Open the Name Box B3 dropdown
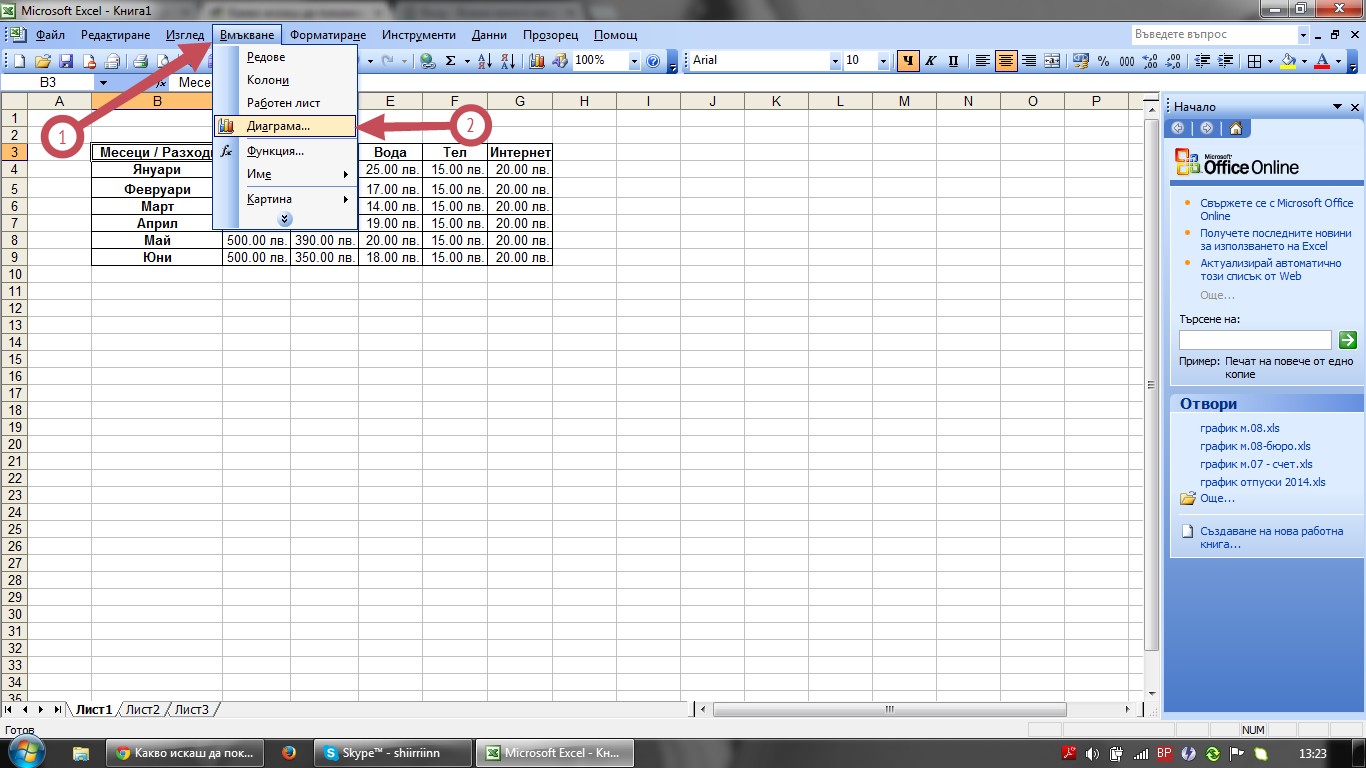The width and height of the screenshot is (1366, 768). [103, 83]
